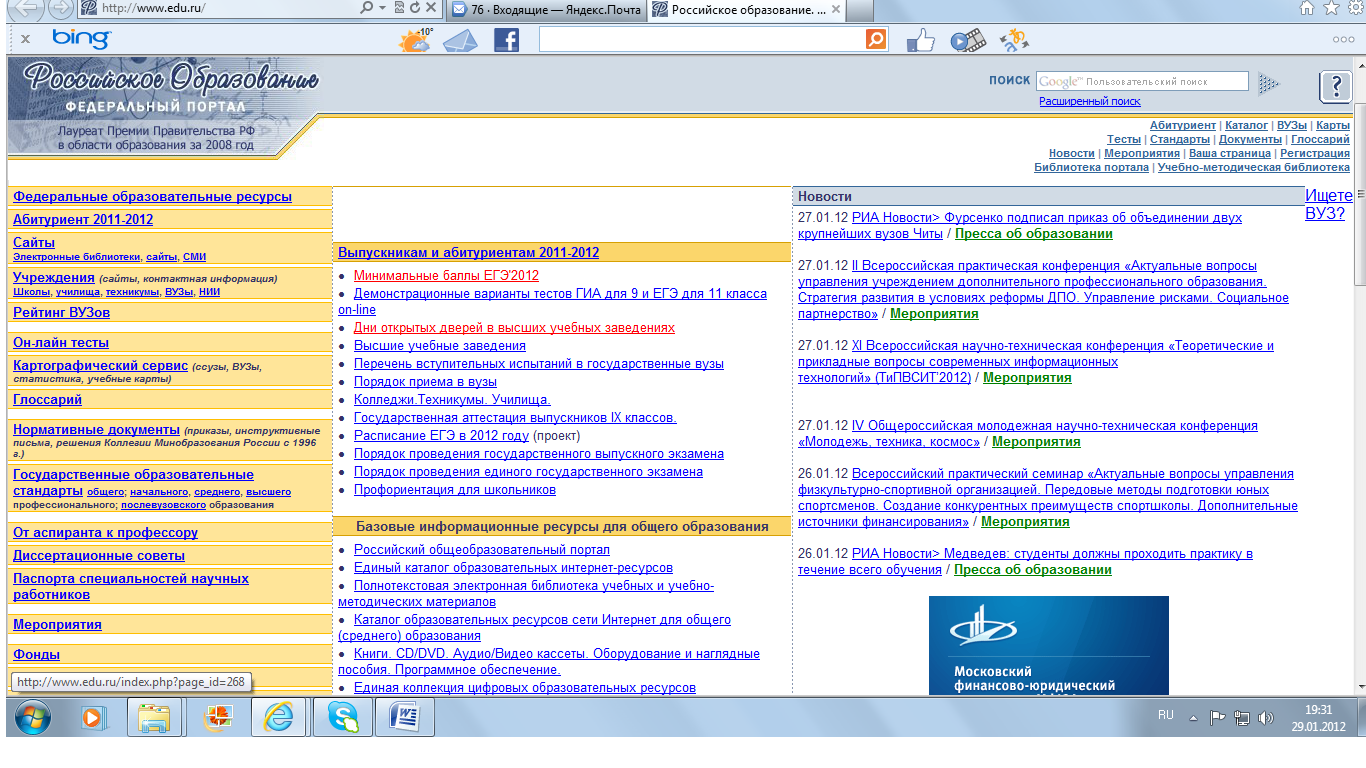Open the Глоссарий top menu link
This screenshot has height=768, width=1366.
(1320, 139)
